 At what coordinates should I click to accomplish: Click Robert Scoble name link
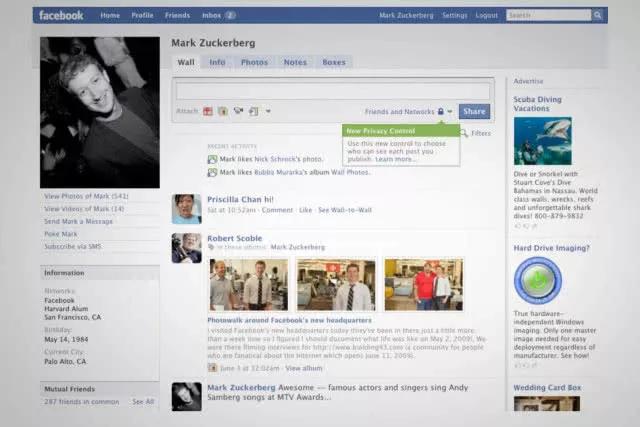pyautogui.click(x=235, y=238)
